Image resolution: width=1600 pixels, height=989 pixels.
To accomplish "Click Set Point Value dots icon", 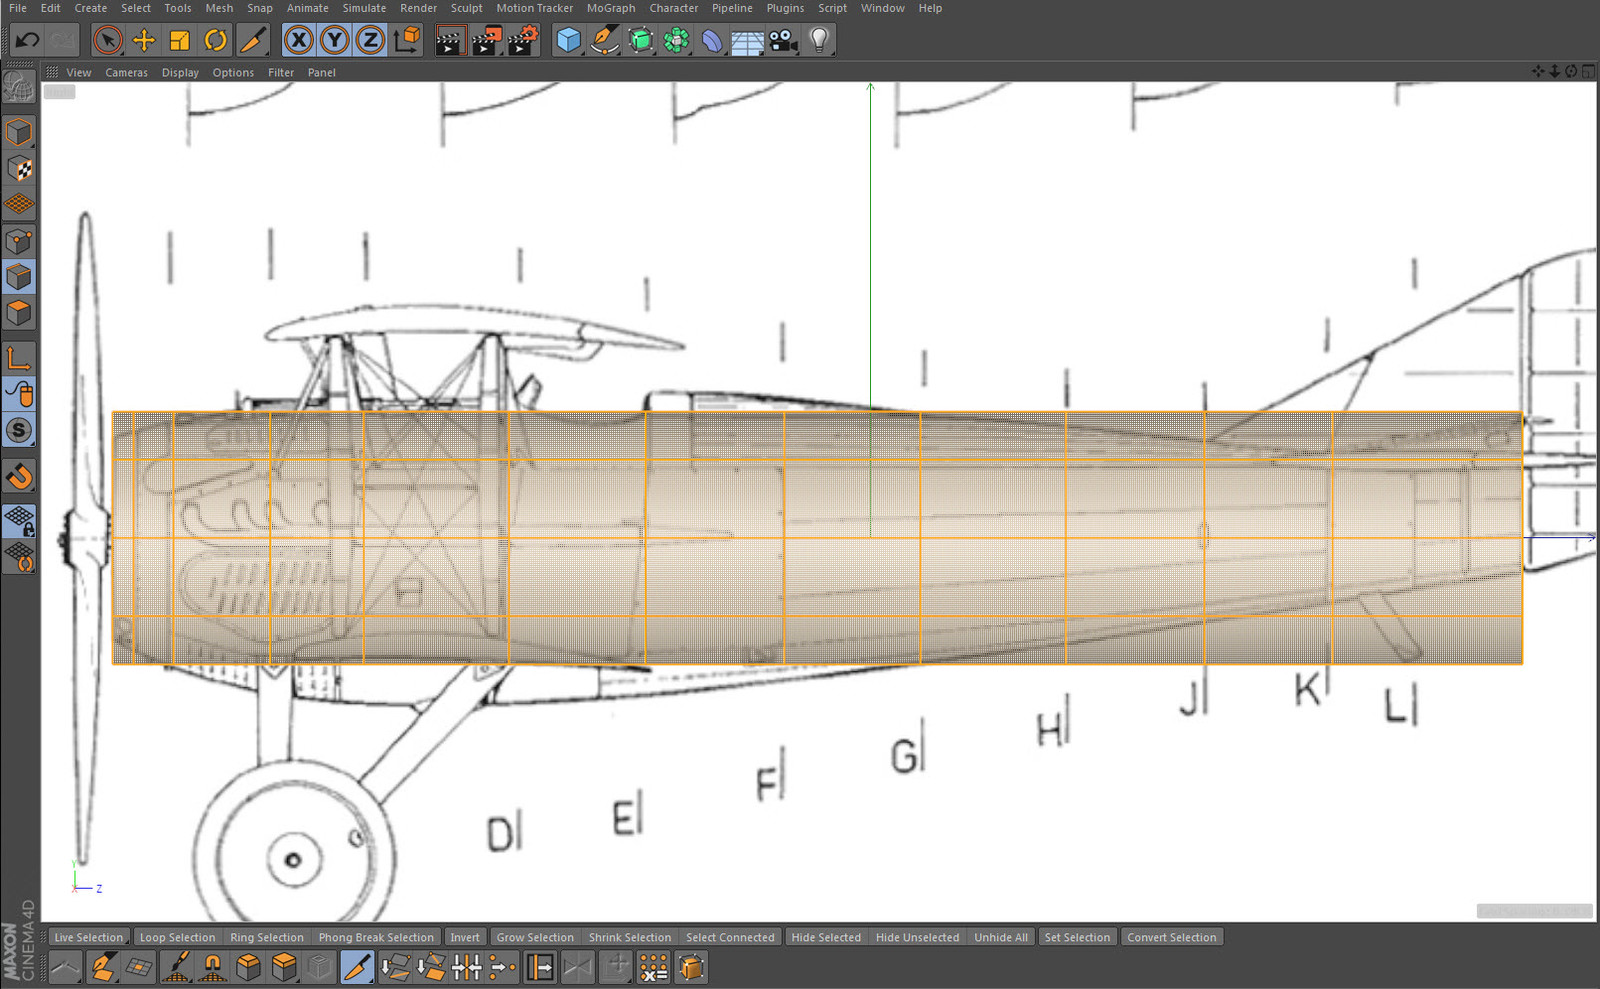I will (654, 967).
